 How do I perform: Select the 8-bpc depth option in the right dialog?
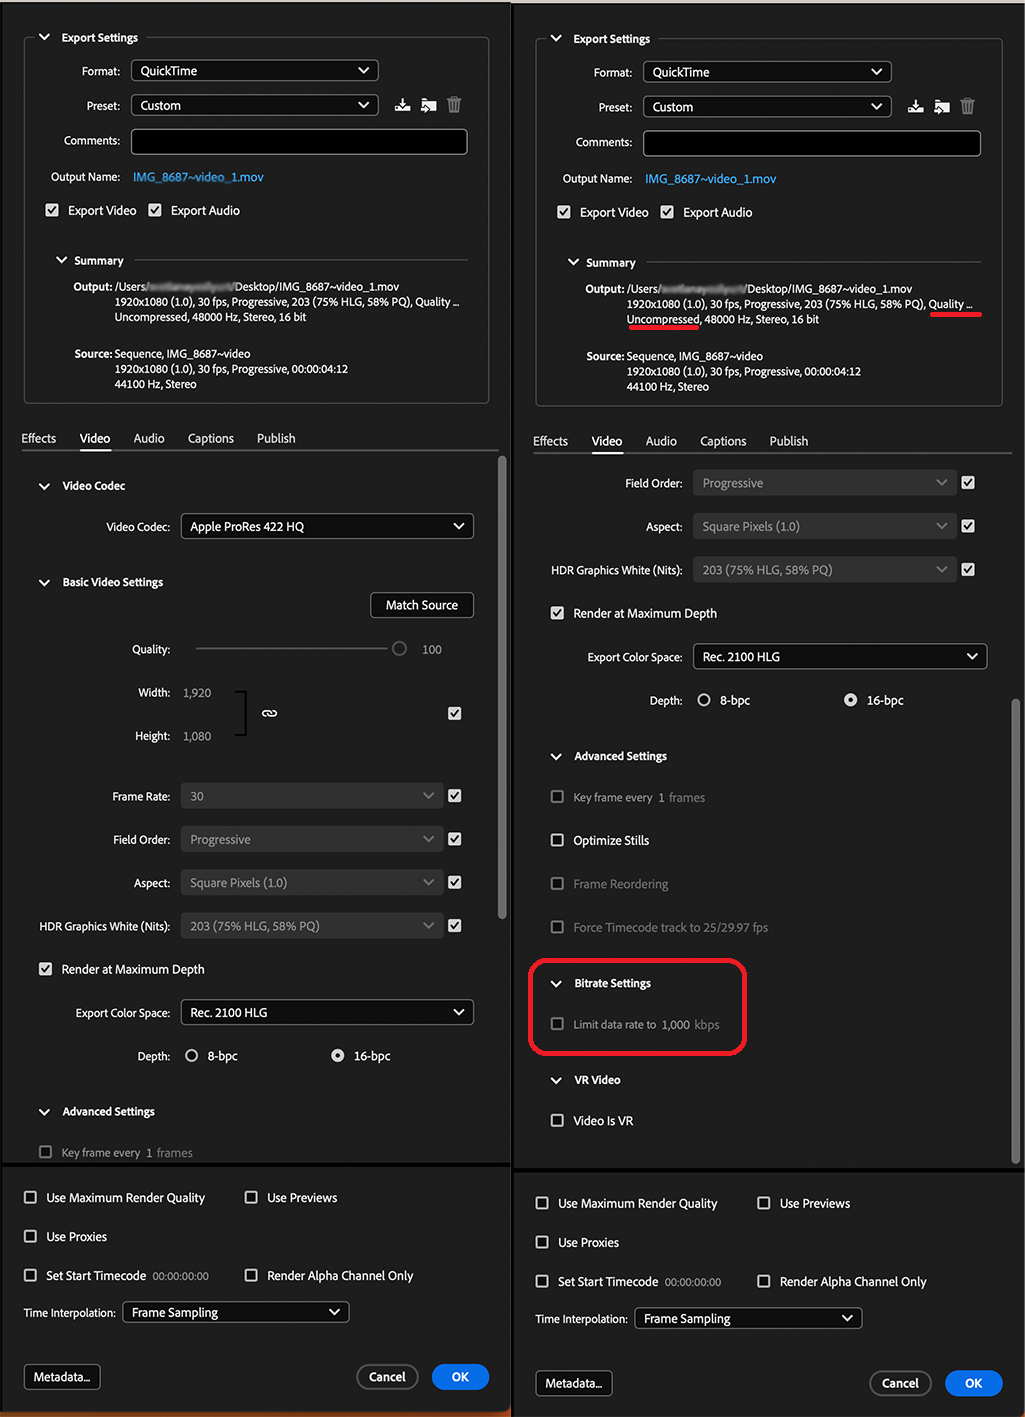pos(704,701)
